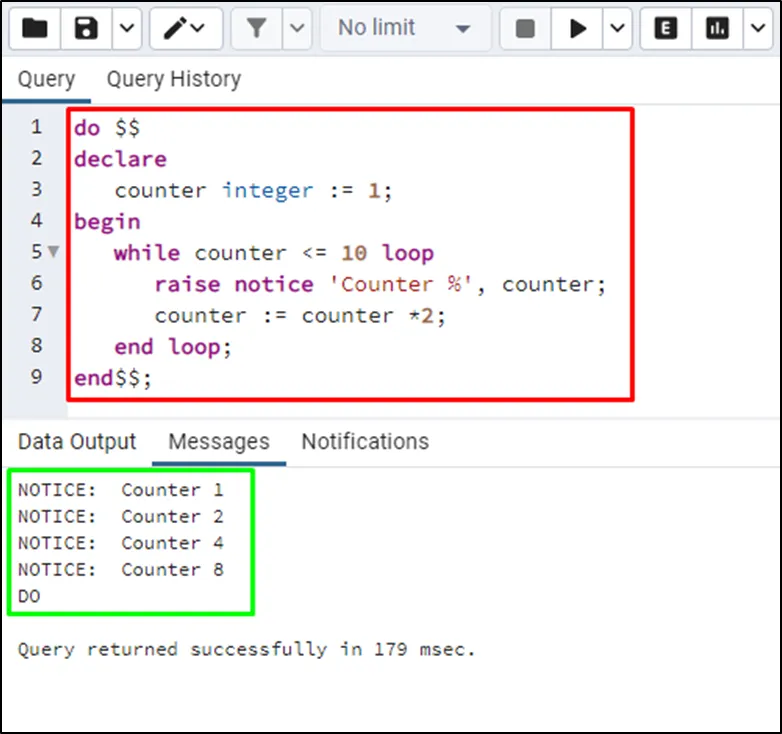Viewport: 782px width, 734px height.
Task: Click the Explain (E) icon
Action: click(664, 29)
